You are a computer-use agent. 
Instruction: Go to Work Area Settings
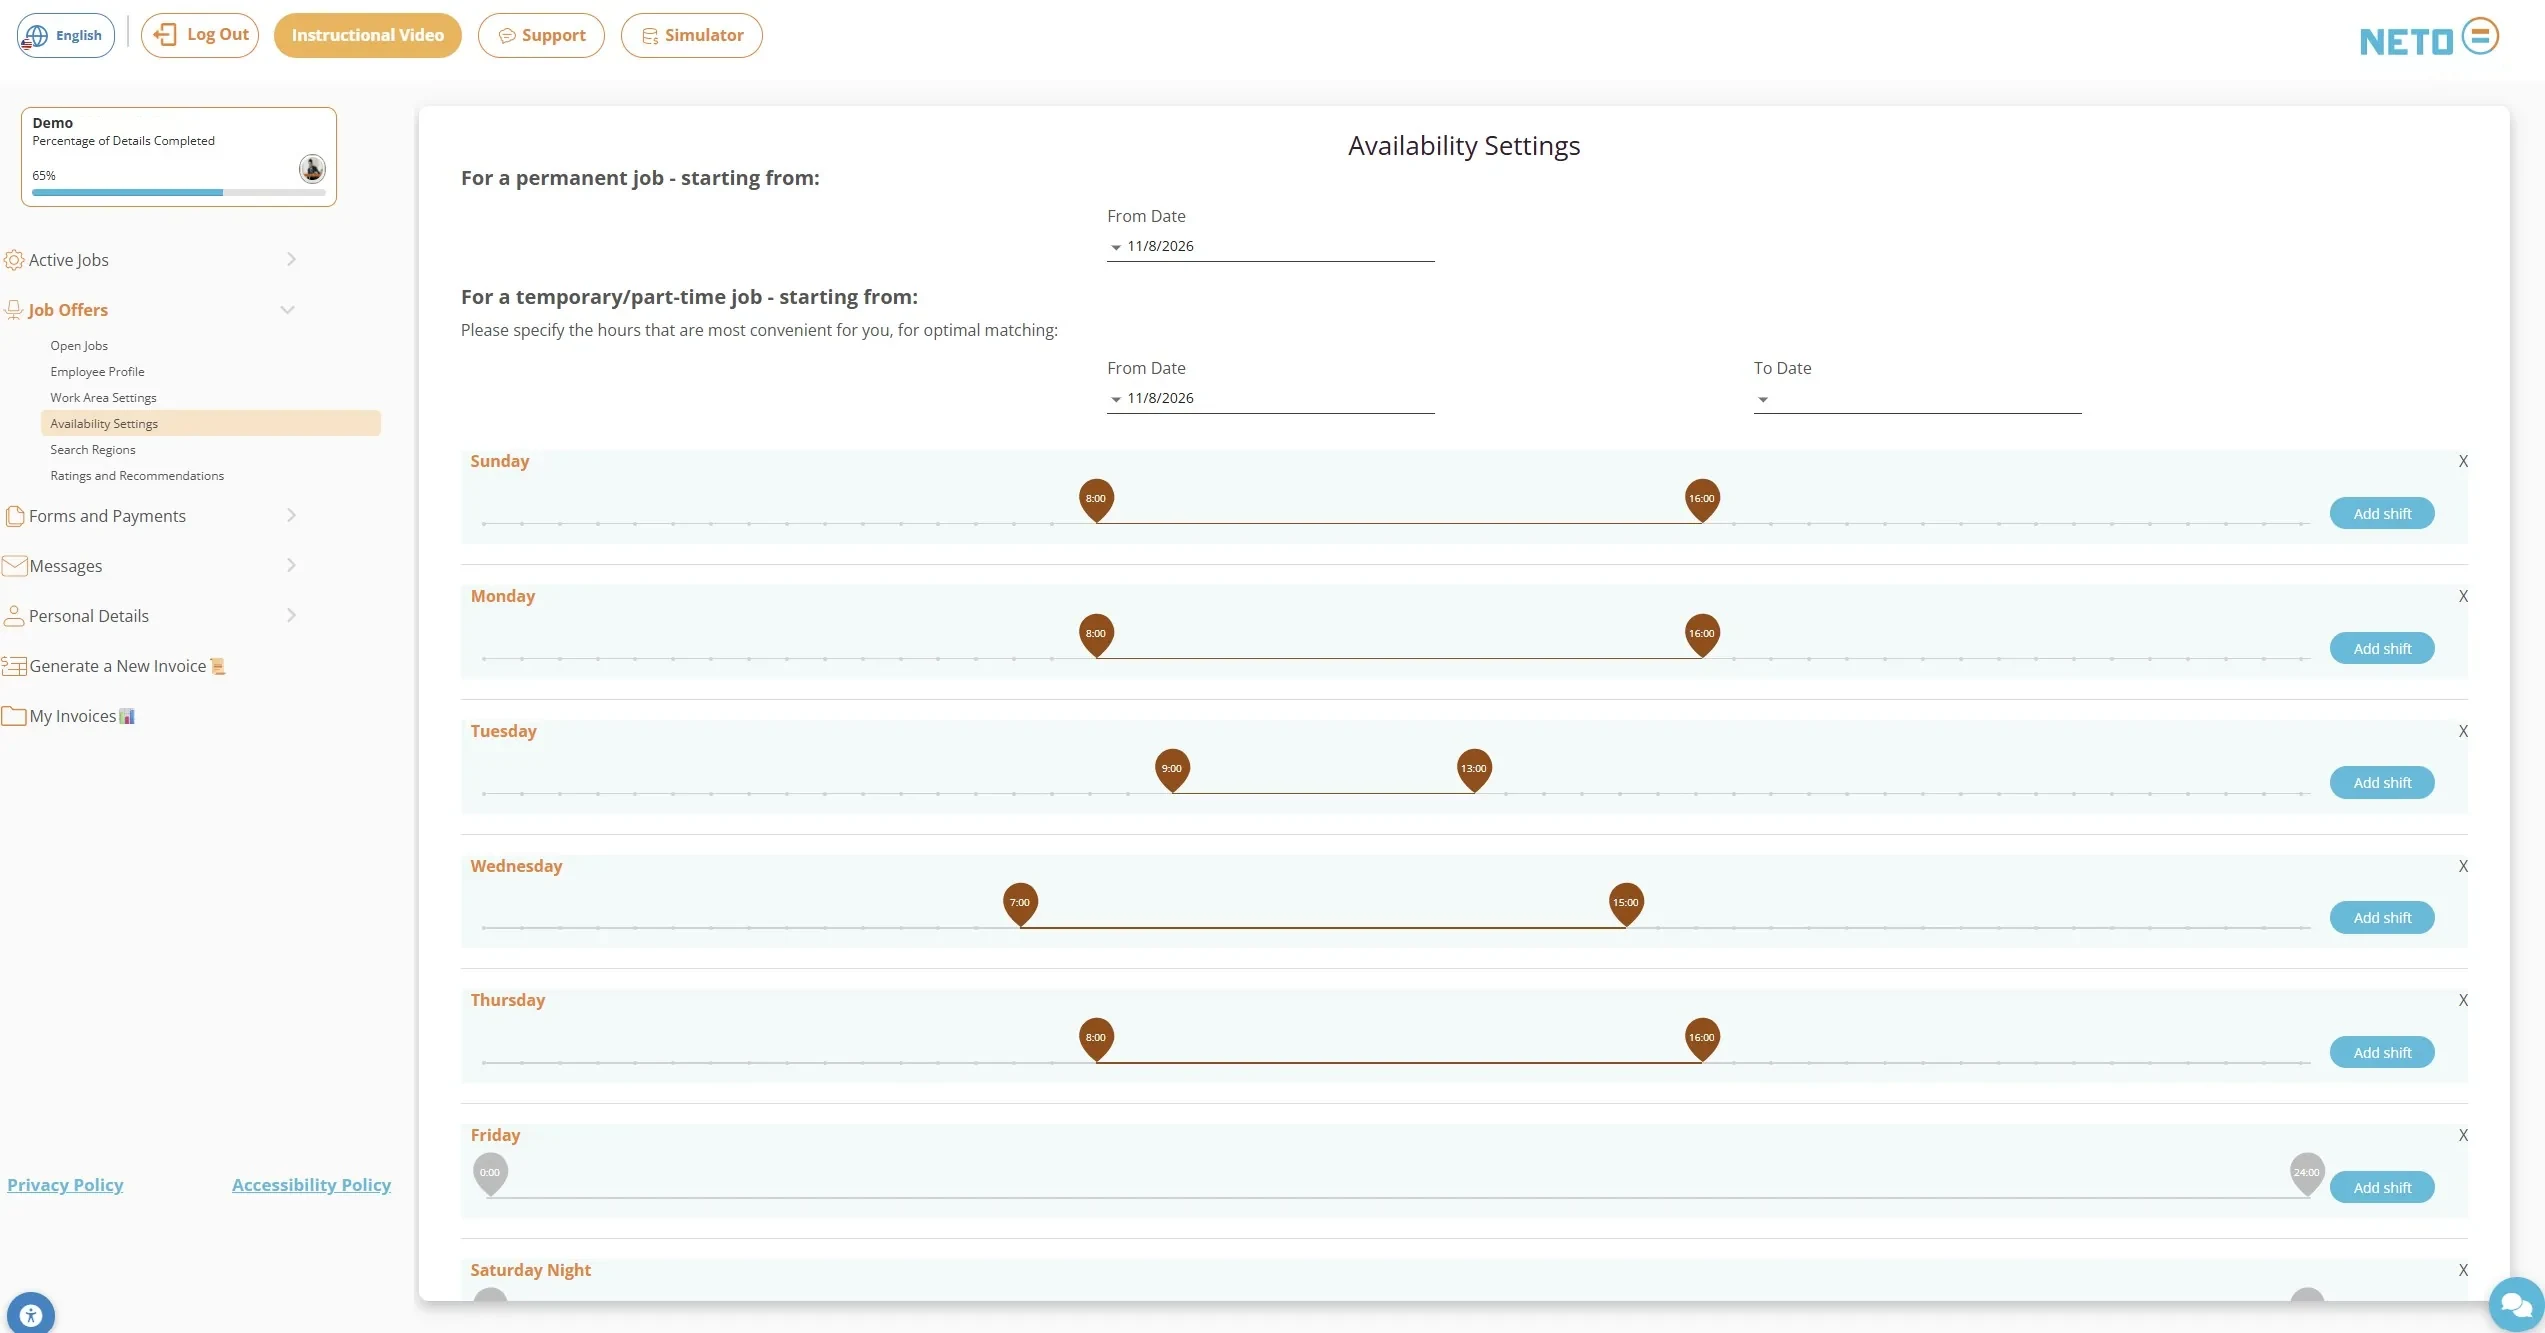[x=103, y=398]
